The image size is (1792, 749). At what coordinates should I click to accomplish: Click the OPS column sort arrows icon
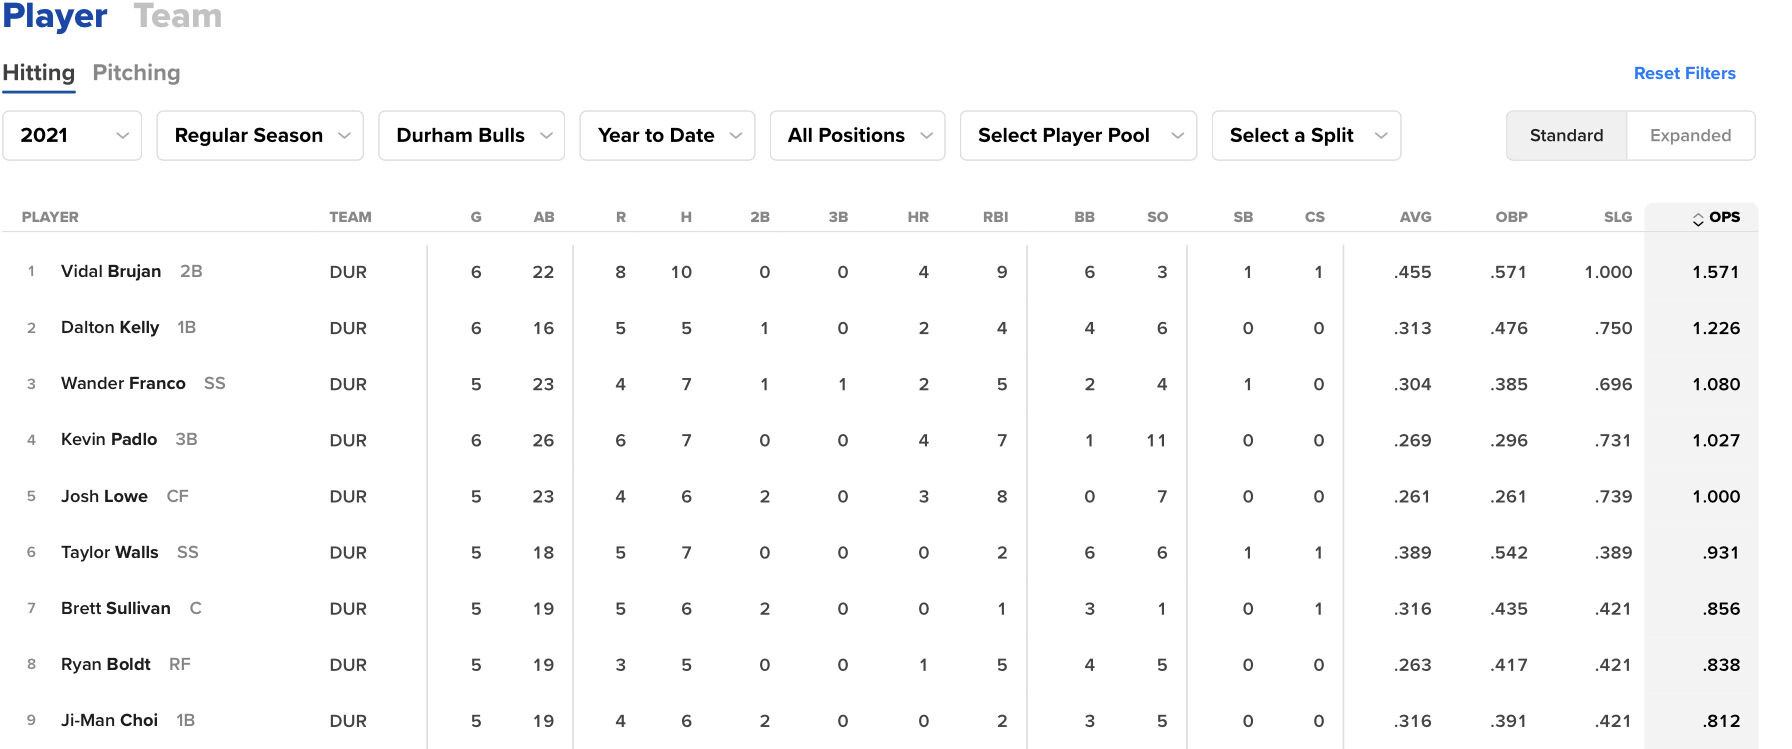1698,219
